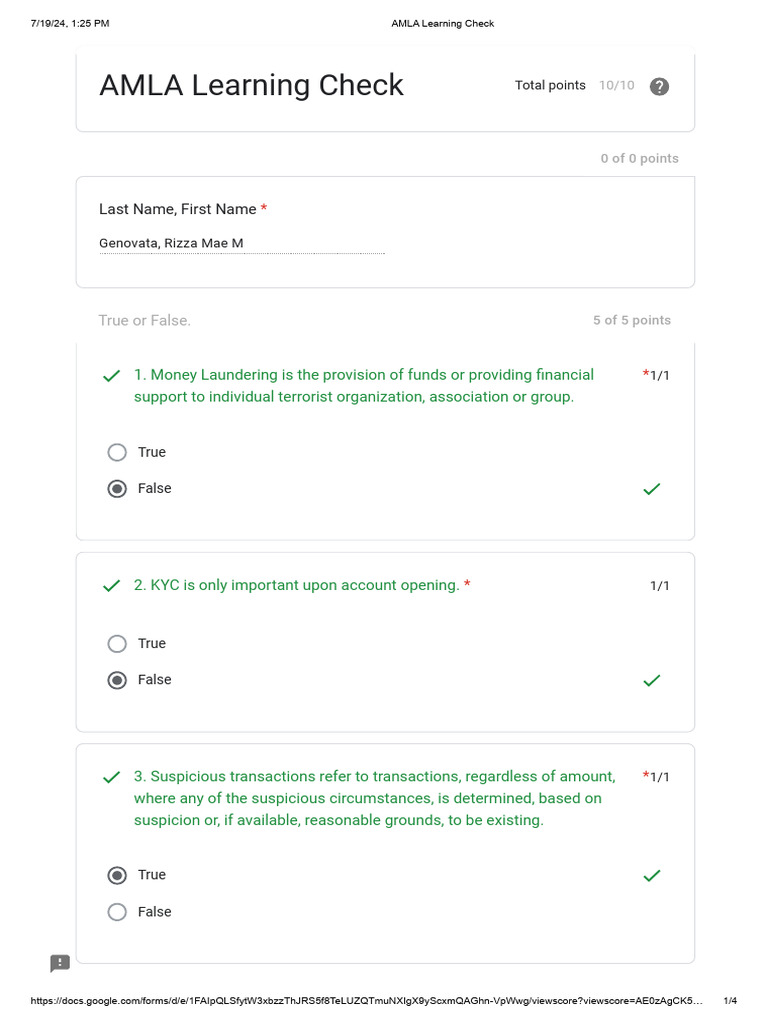Click the True or False section header

coord(144,321)
